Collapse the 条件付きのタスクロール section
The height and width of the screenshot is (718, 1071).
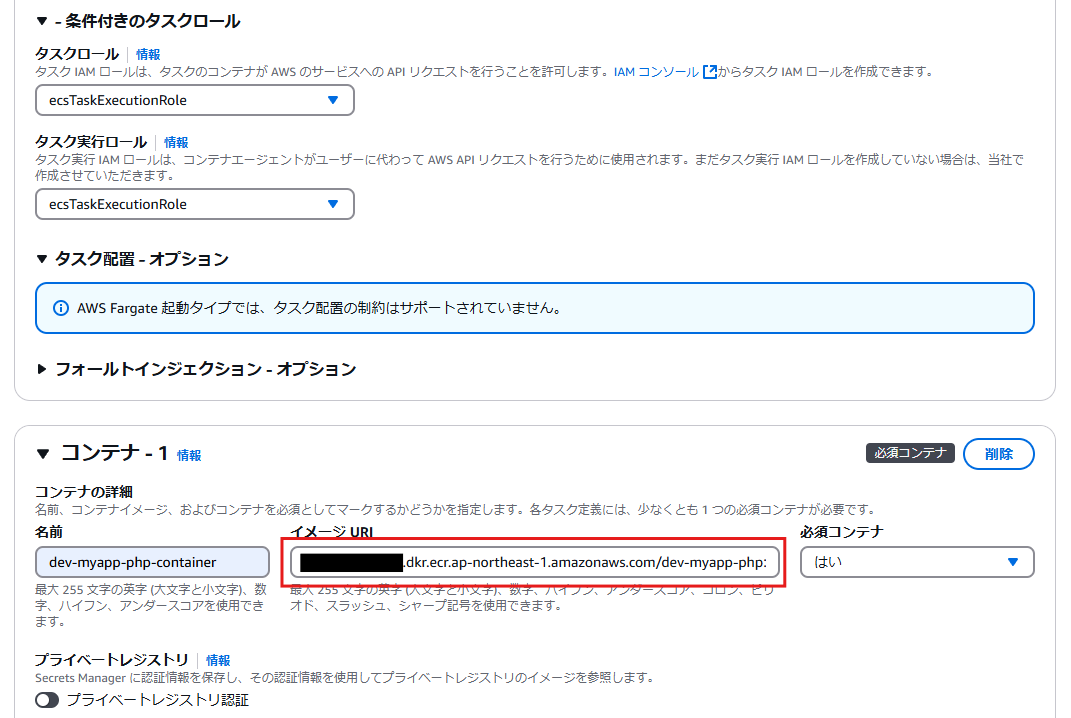(x=42, y=21)
